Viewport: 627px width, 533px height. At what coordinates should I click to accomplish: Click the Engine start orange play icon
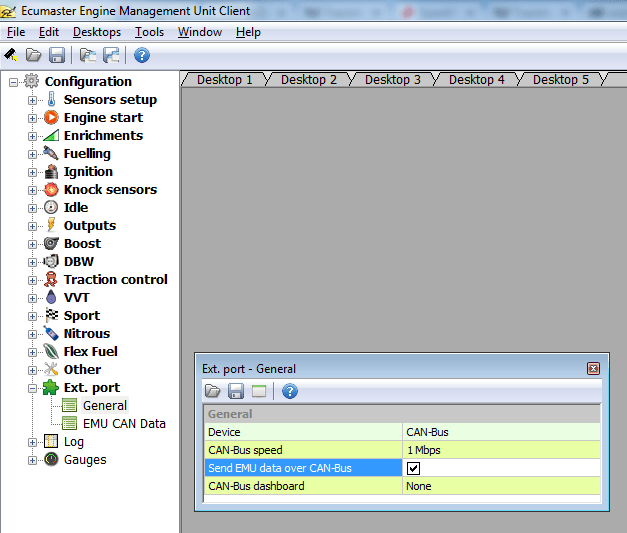[x=51, y=117]
